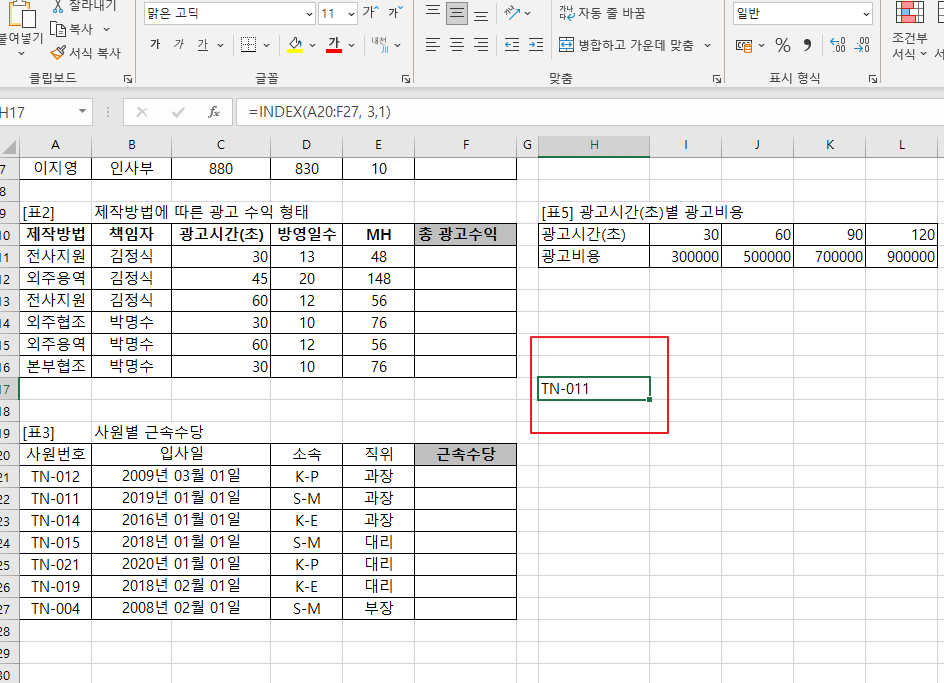Open the font size dropdown showing 11
This screenshot has width=944, height=683.
tap(351, 13)
